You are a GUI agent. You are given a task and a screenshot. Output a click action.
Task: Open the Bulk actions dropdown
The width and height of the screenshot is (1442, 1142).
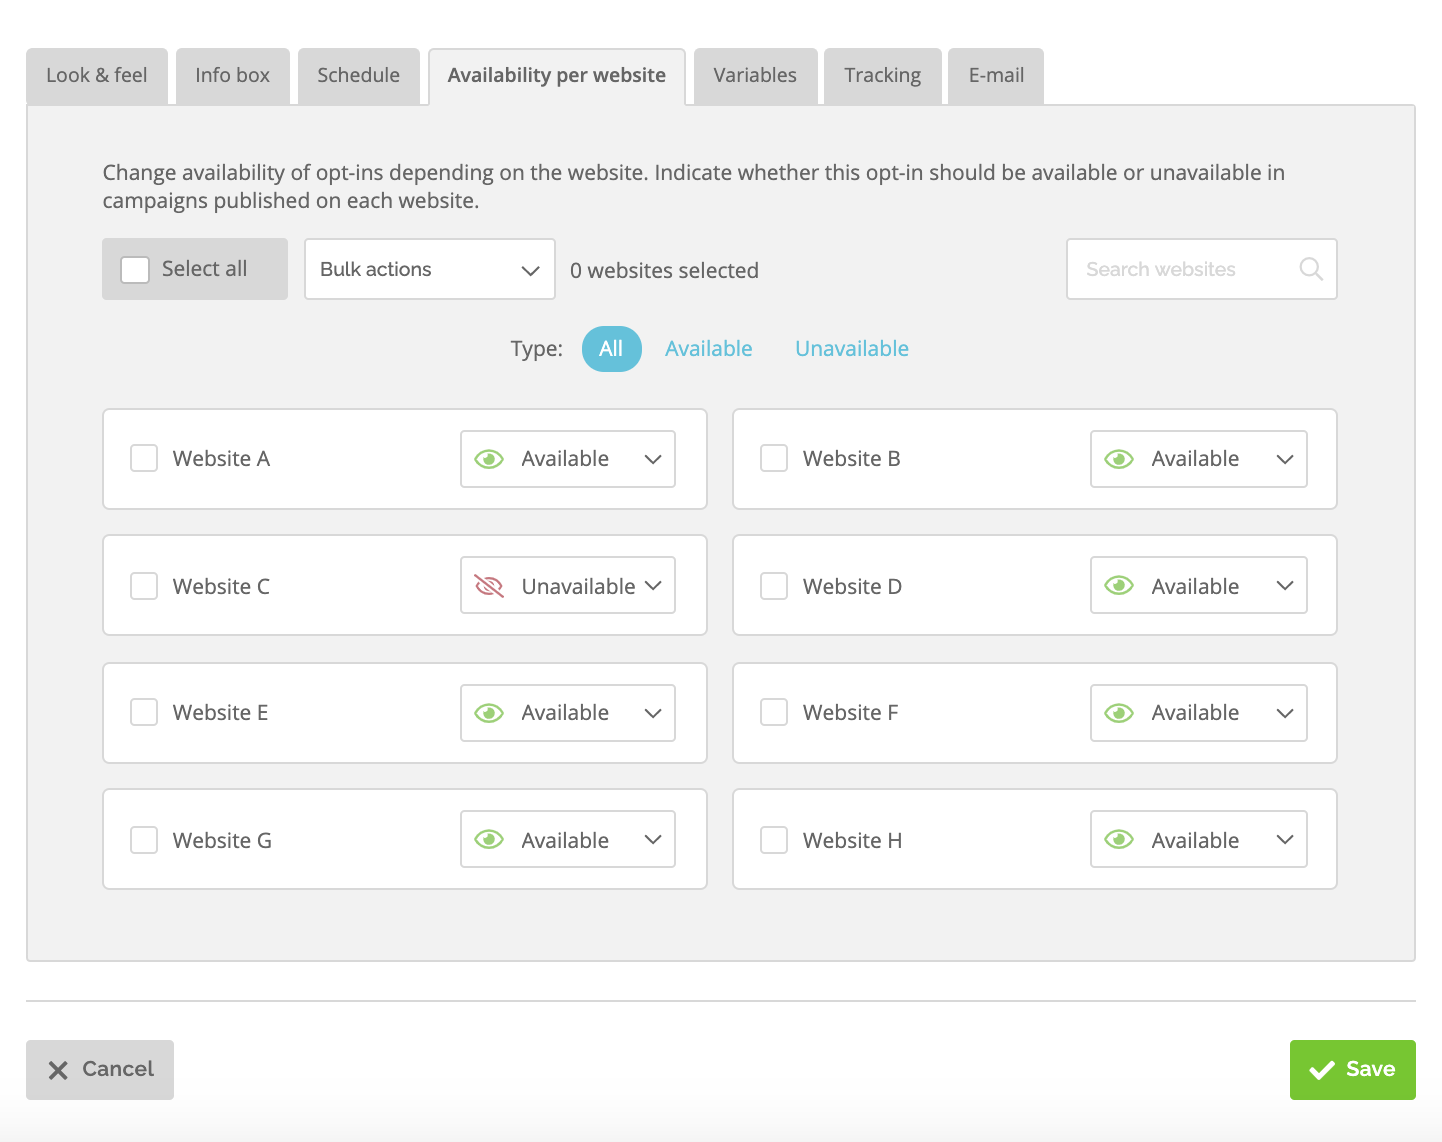point(430,269)
